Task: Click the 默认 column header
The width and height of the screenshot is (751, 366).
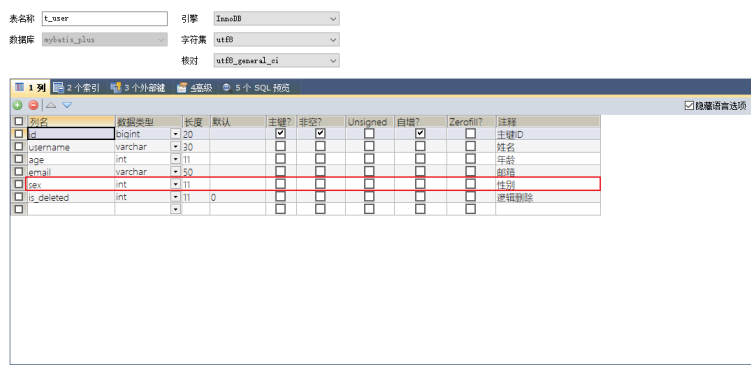Action: tap(238, 121)
